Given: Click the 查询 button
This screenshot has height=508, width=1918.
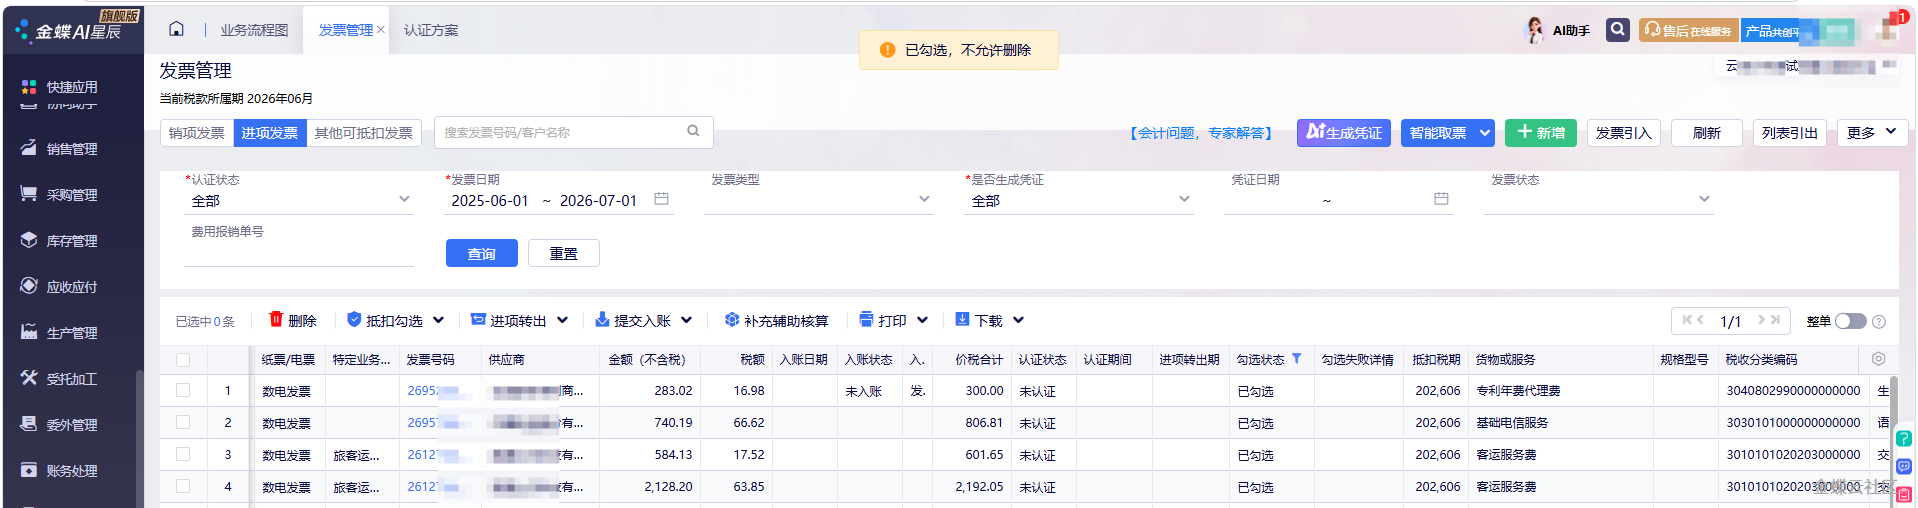Looking at the screenshot, I should click(x=482, y=253).
